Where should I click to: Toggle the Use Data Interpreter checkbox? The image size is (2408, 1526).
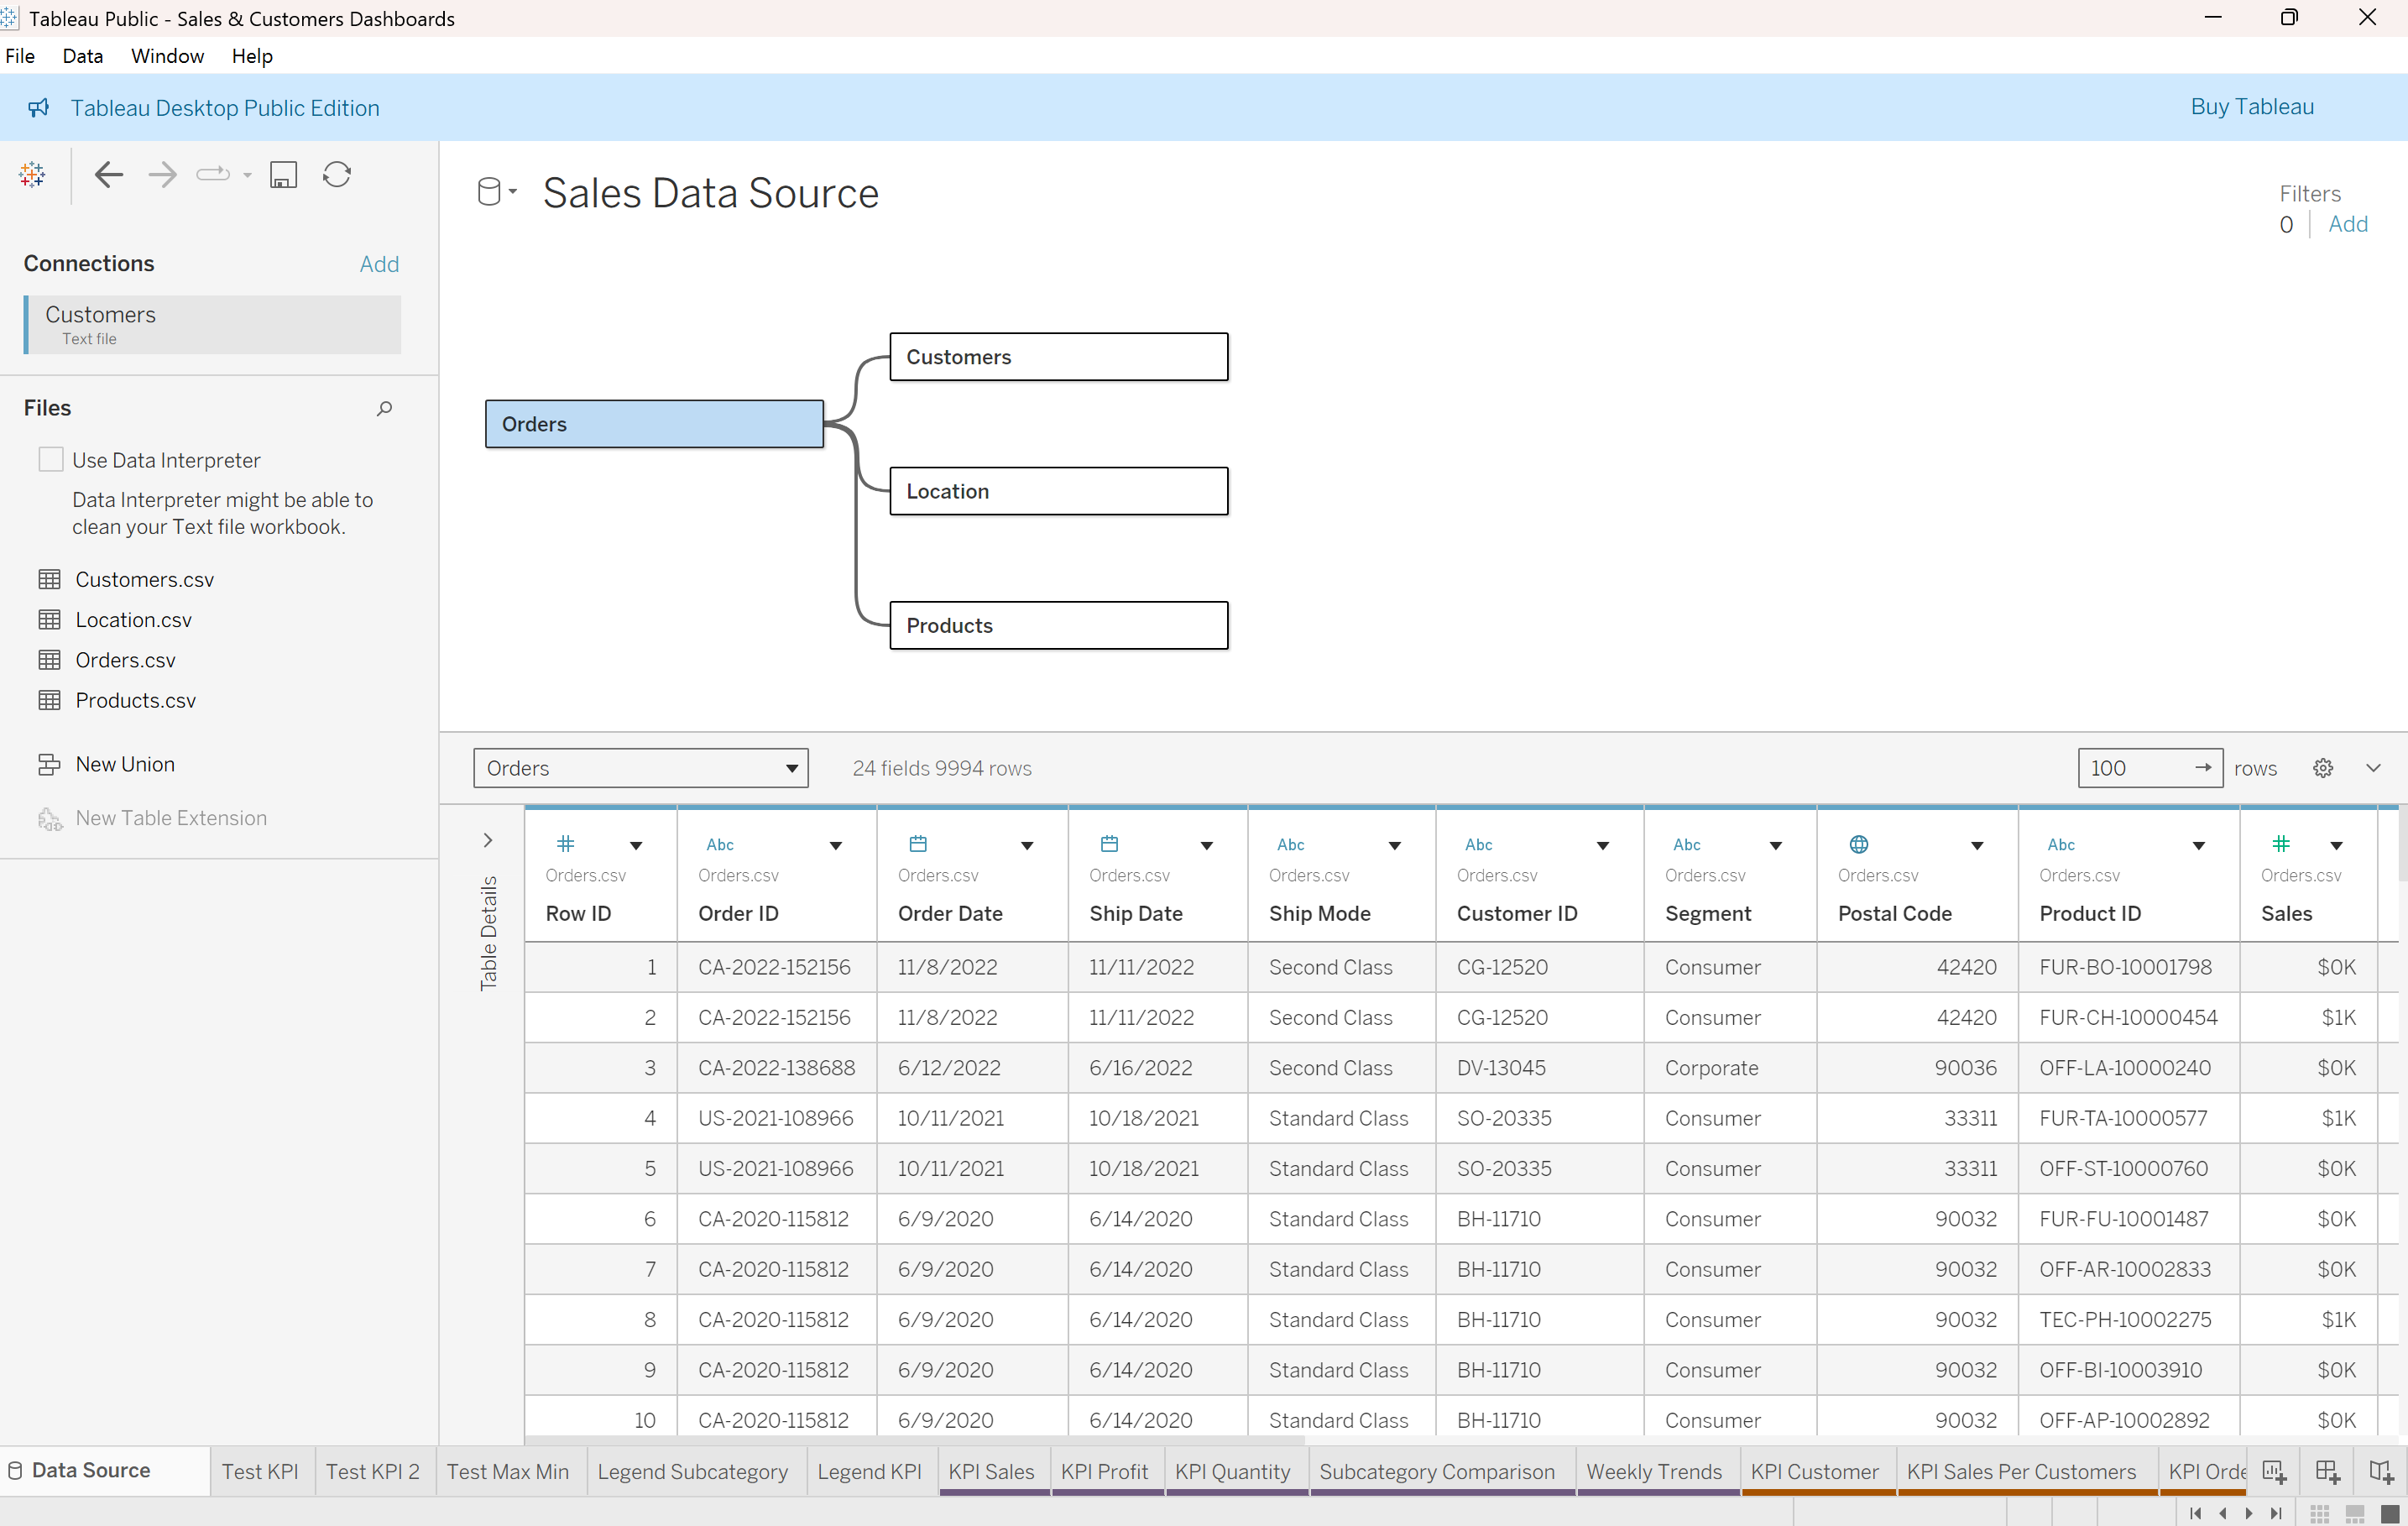point(51,459)
